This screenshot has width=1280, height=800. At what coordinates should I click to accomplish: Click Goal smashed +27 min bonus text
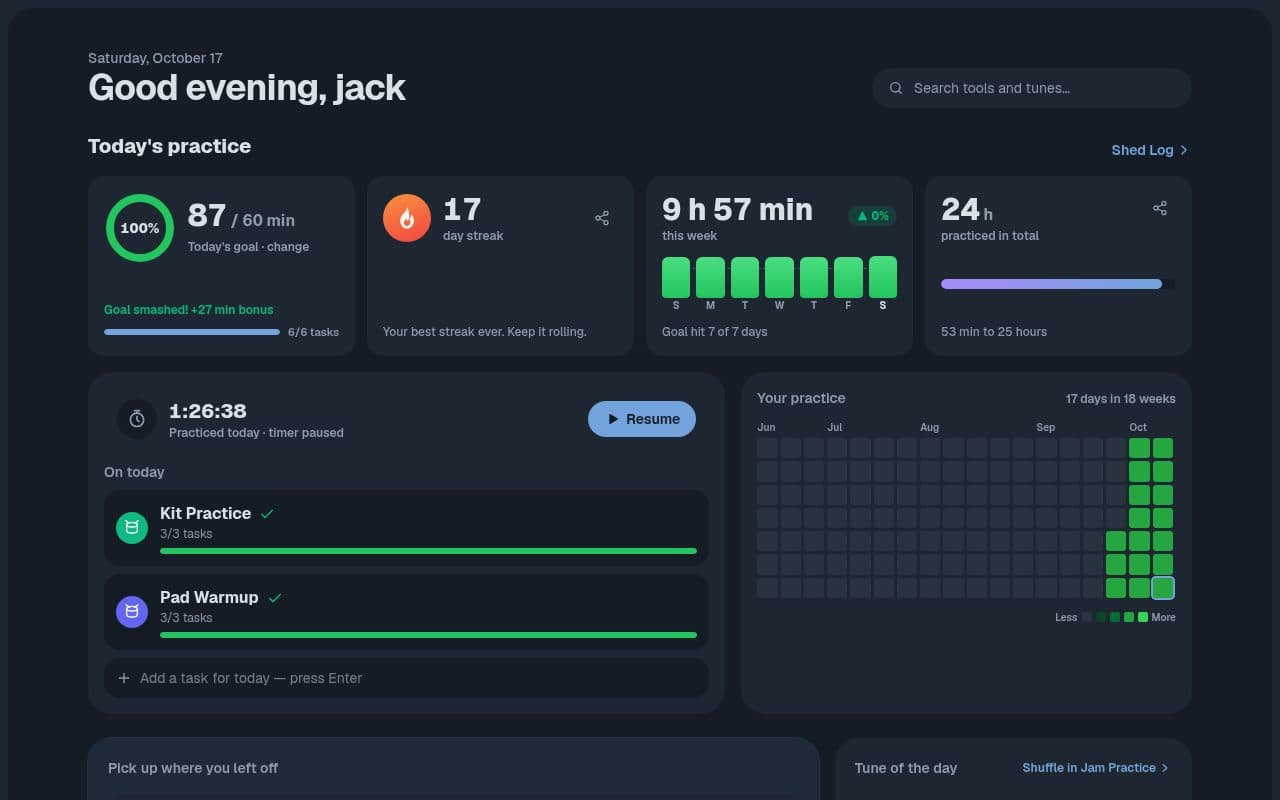tap(189, 310)
